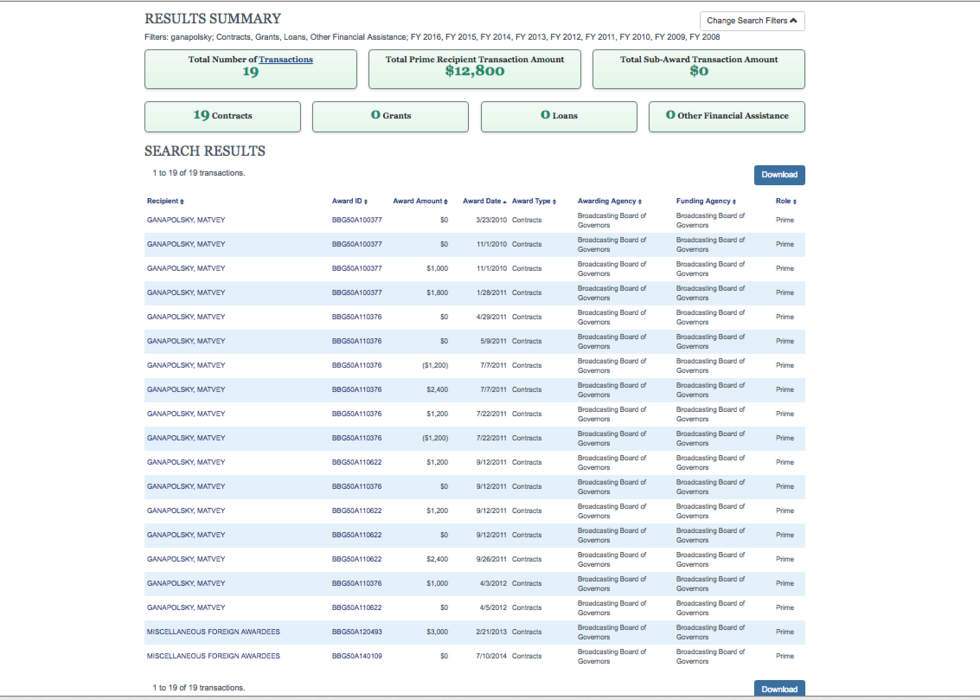The height and width of the screenshot is (700, 980).
Task: Click the Transactions link in summary box
Action: coord(286,60)
